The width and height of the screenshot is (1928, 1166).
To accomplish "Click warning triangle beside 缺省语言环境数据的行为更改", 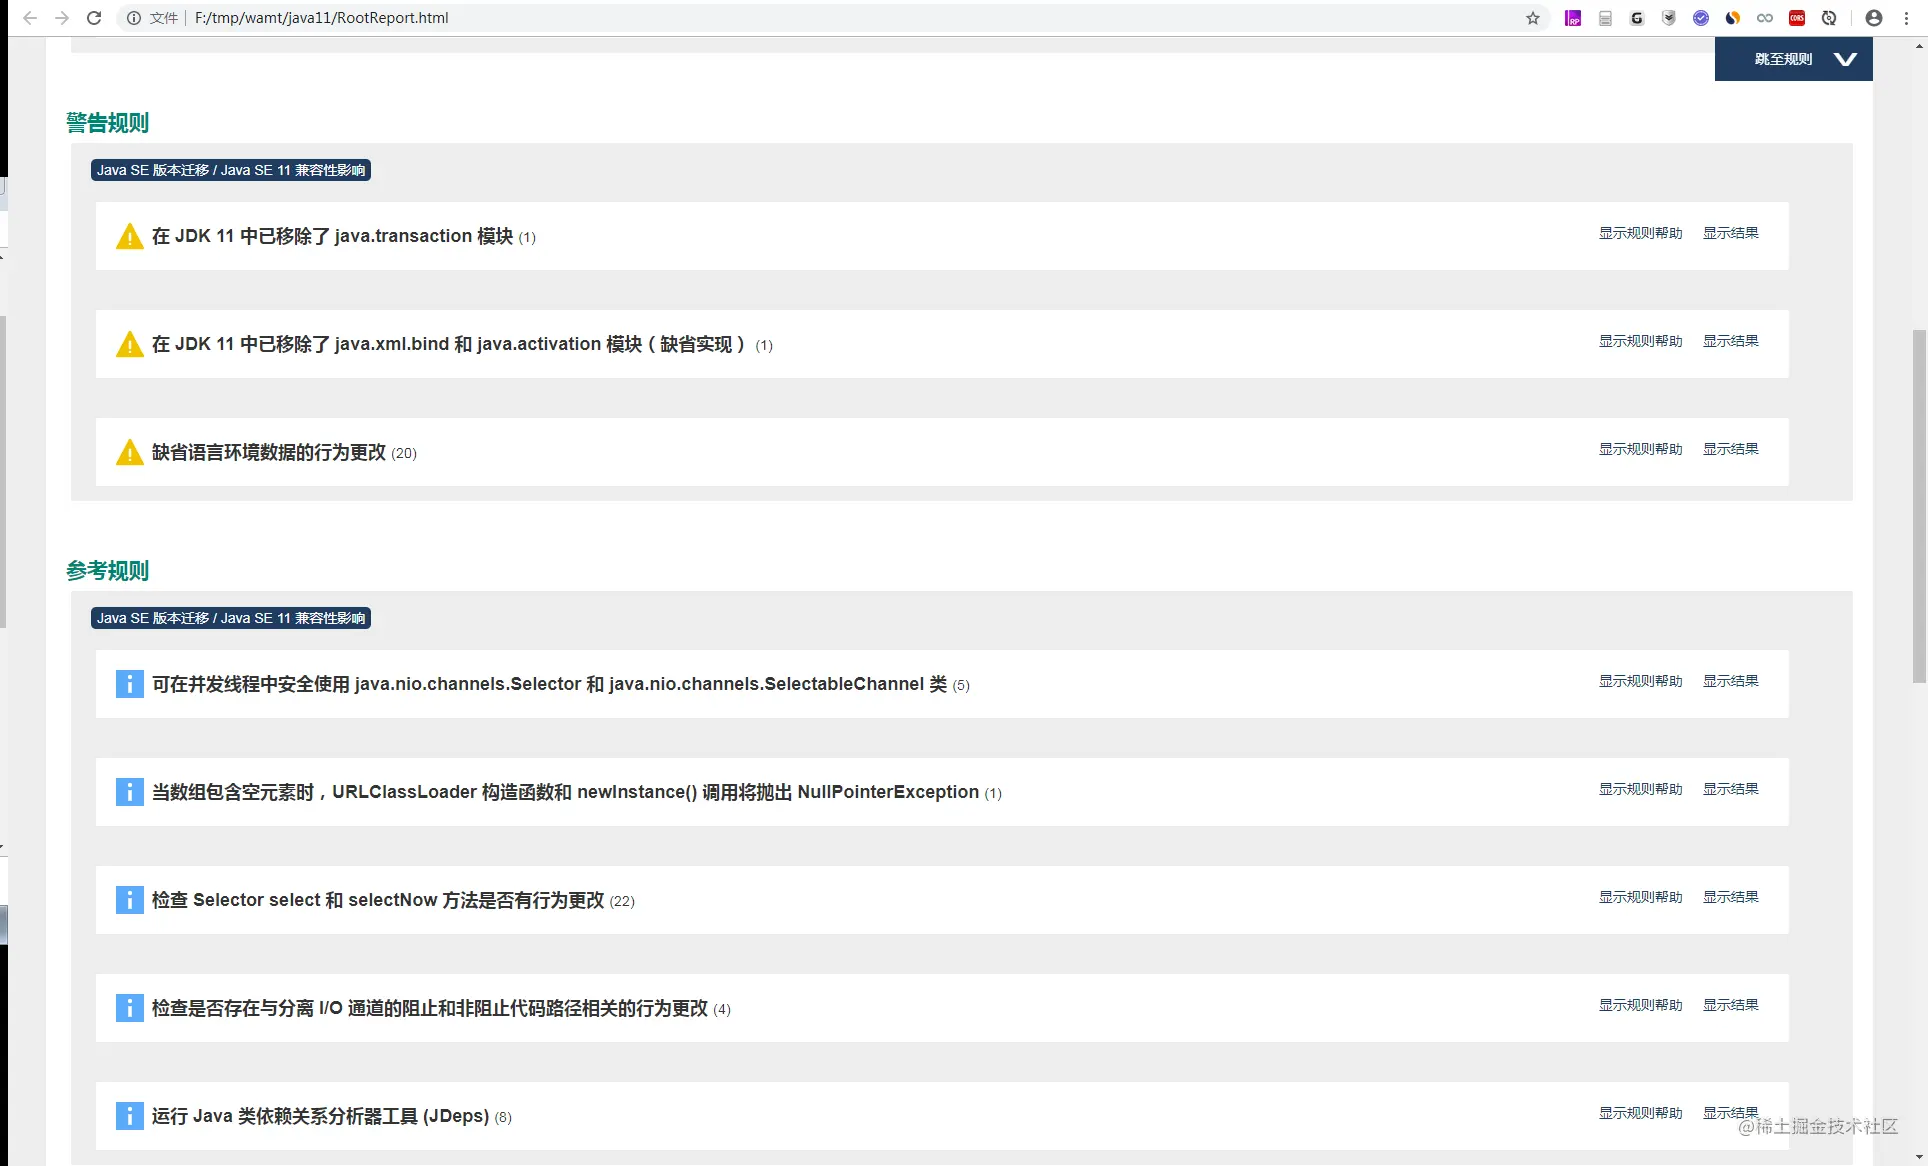I will click(x=130, y=452).
